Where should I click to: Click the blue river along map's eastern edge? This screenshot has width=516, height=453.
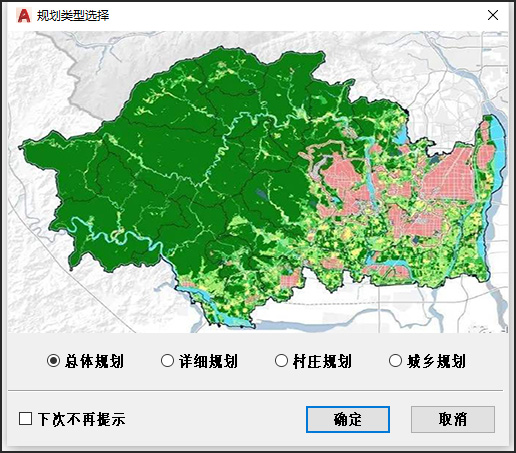pyautogui.click(x=497, y=153)
